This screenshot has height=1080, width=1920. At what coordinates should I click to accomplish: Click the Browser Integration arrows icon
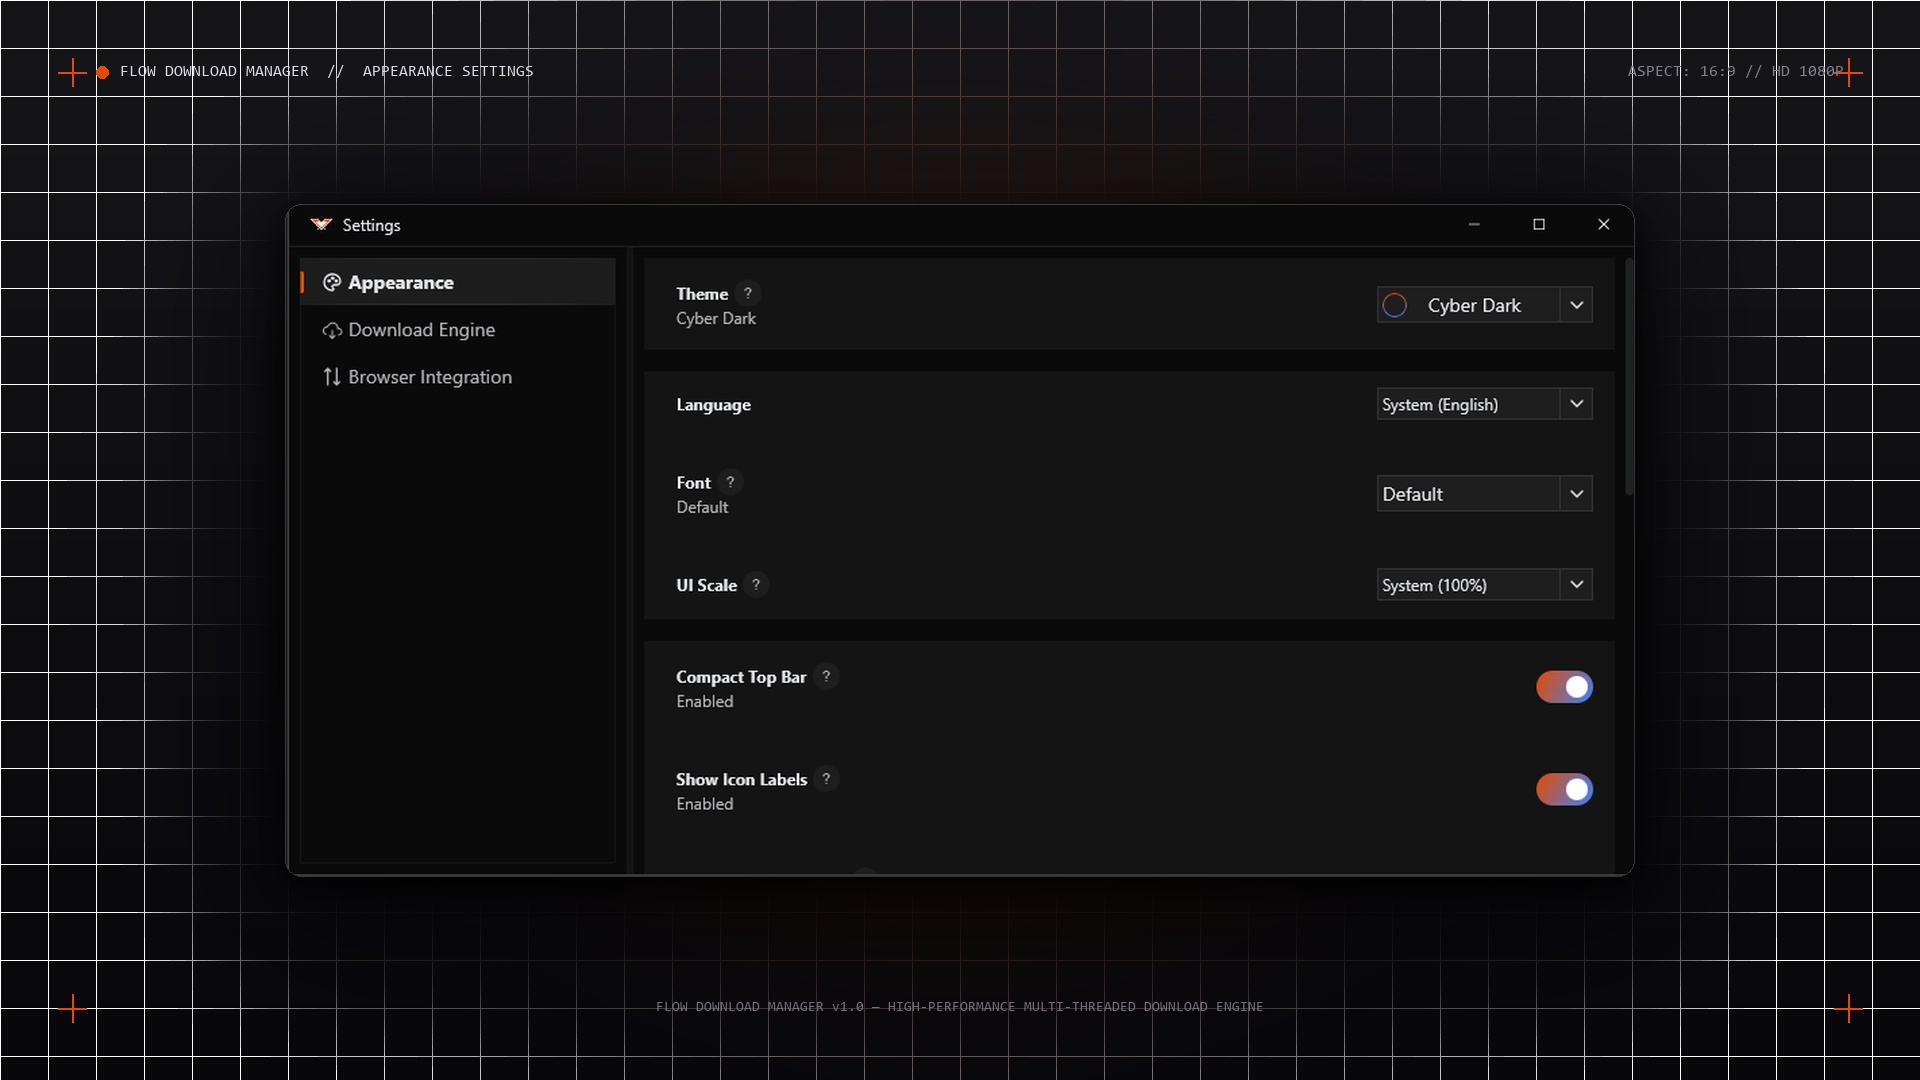[x=332, y=377]
